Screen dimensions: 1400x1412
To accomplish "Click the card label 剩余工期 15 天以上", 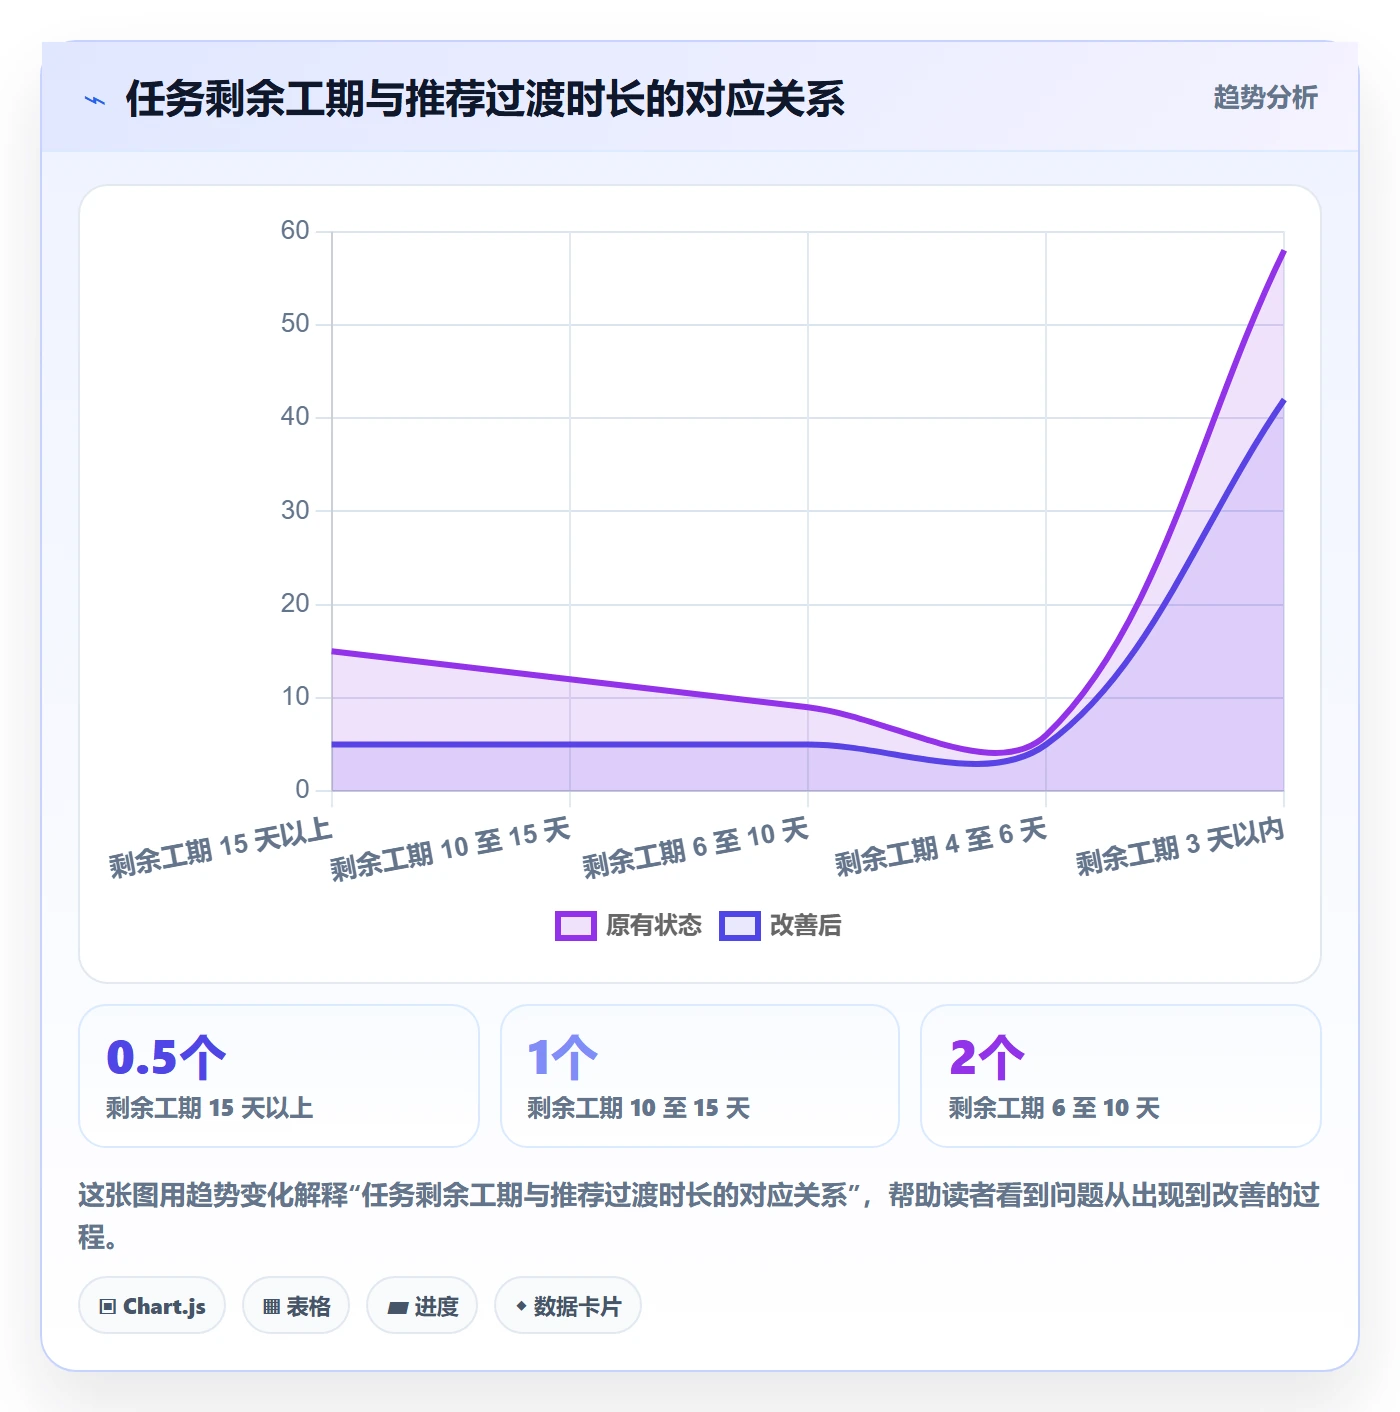I will point(210,1108).
